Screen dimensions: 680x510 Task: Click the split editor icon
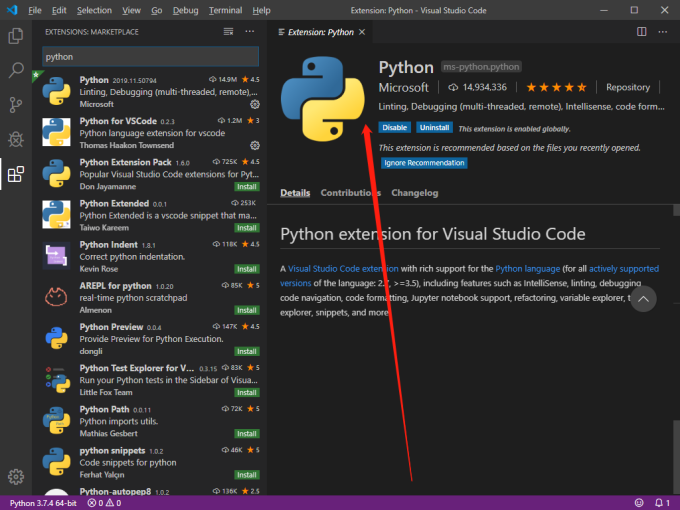pyautogui.click(x=641, y=32)
